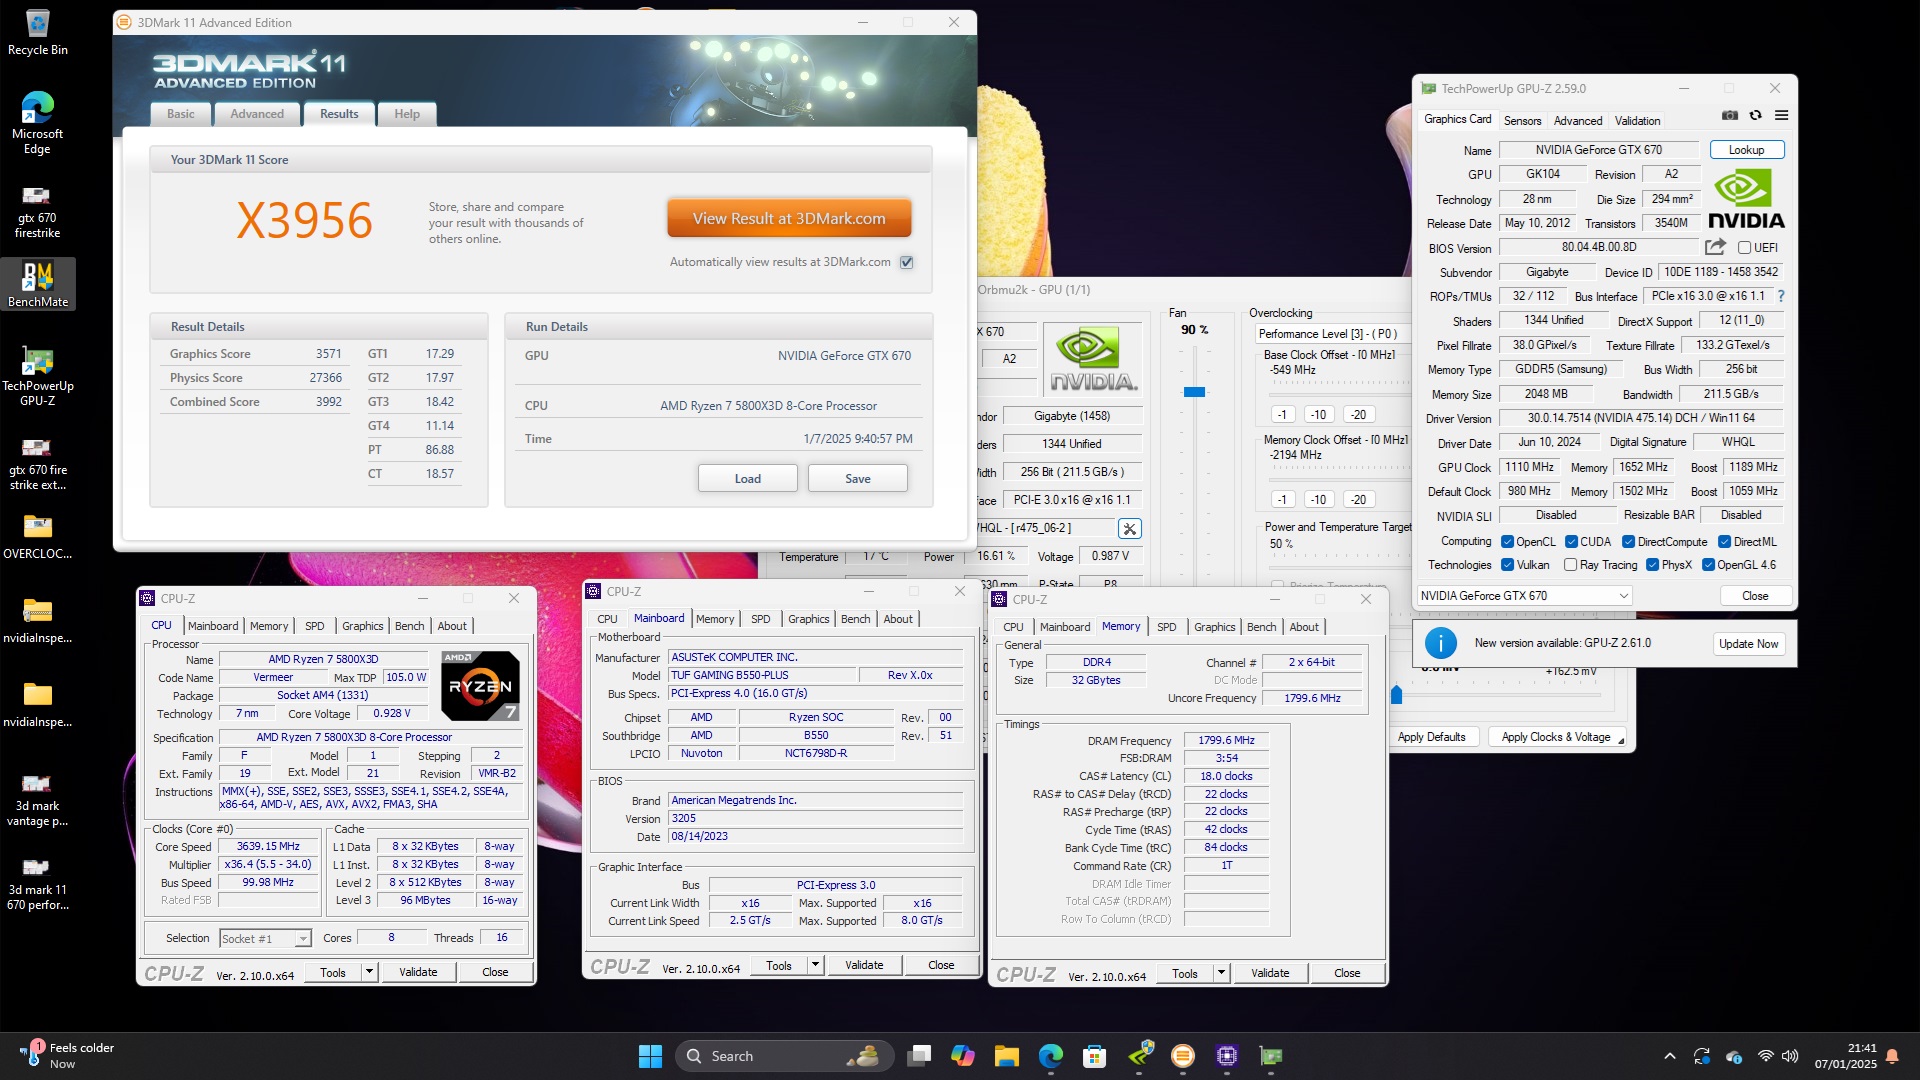Click the taskbar volume icon
The image size is (1920, 1080).
coord(1789,1056)
